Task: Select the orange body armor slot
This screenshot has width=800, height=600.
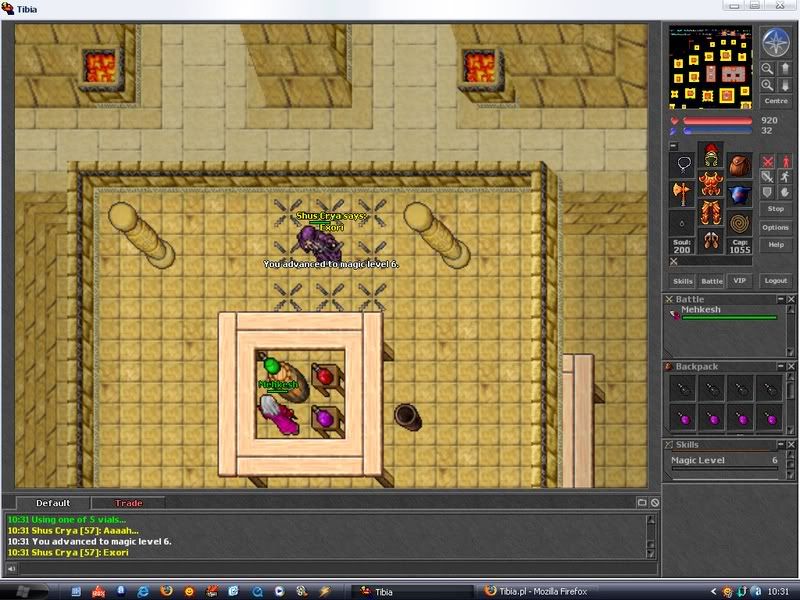Action: (x=711, y=184)
